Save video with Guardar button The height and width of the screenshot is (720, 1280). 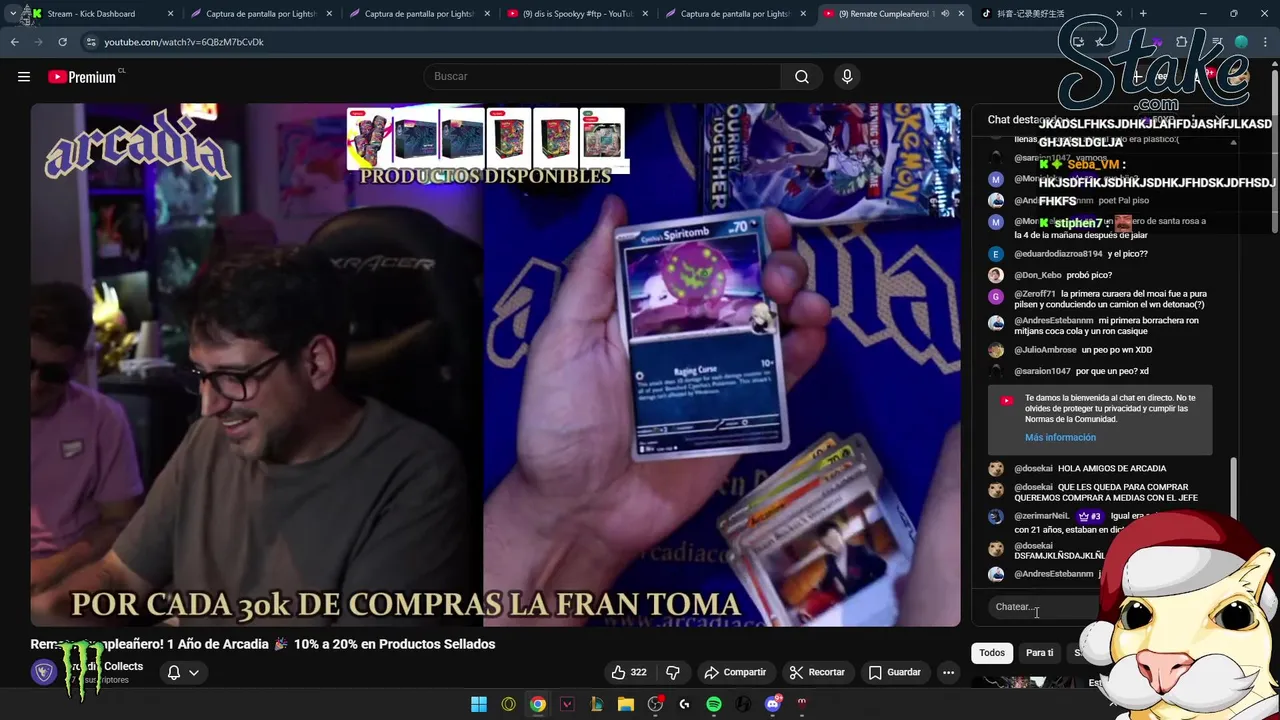pyautogui.click(x=895, y=672)
